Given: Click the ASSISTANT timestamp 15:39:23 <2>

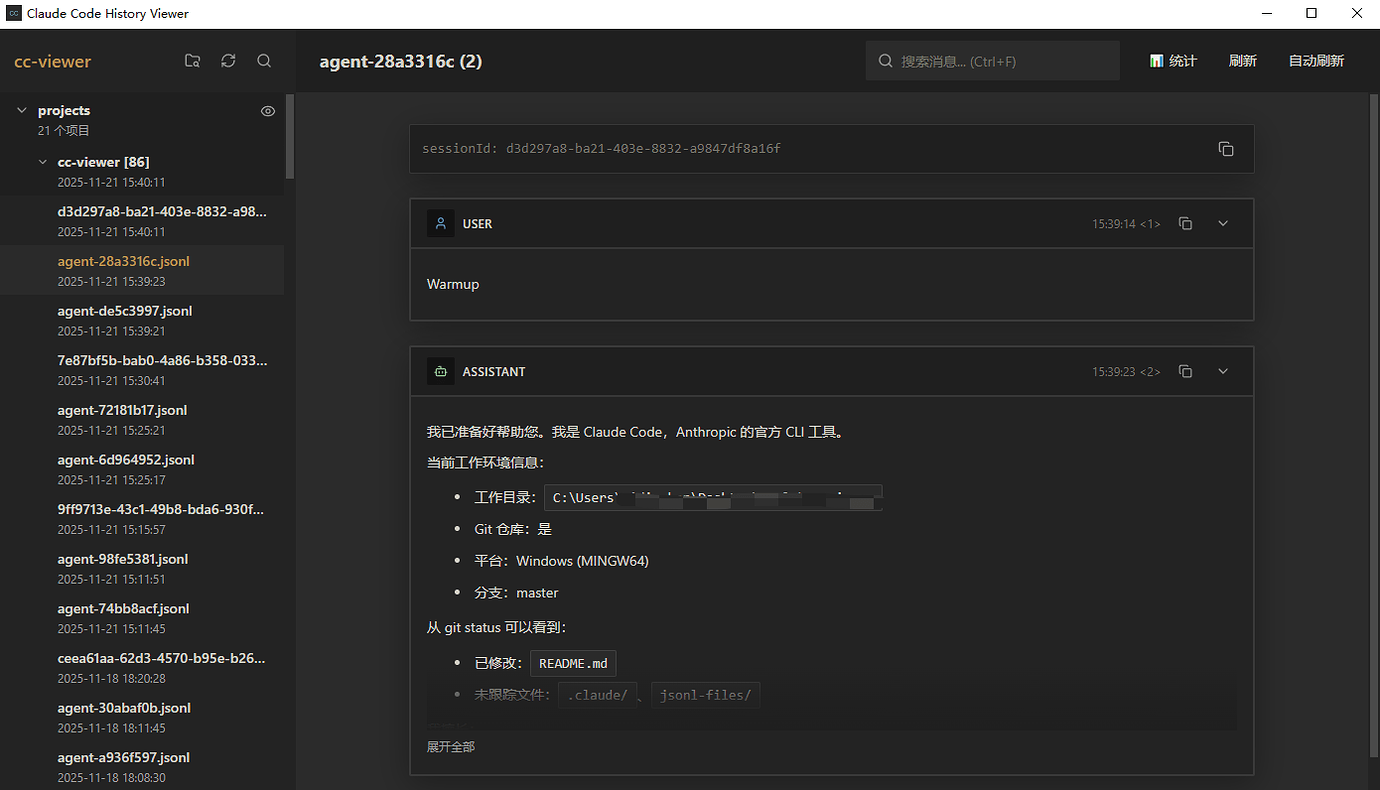Looking at the screenshot, I should point(1126,372).
